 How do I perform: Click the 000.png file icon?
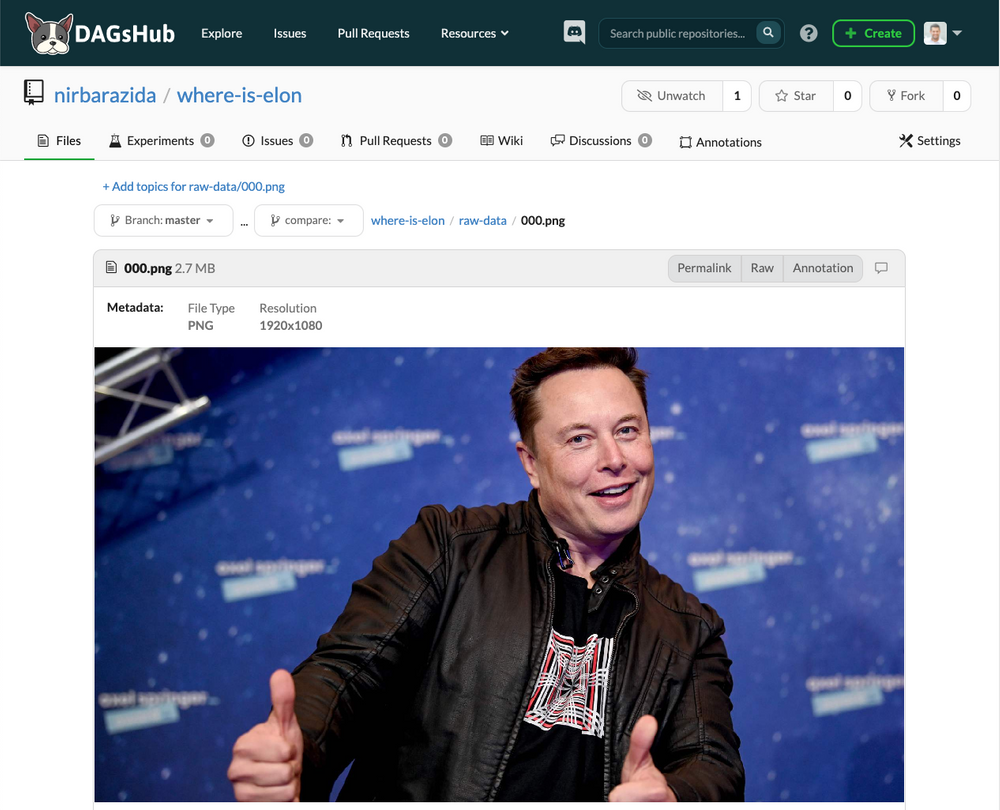(x=111, y=267)
